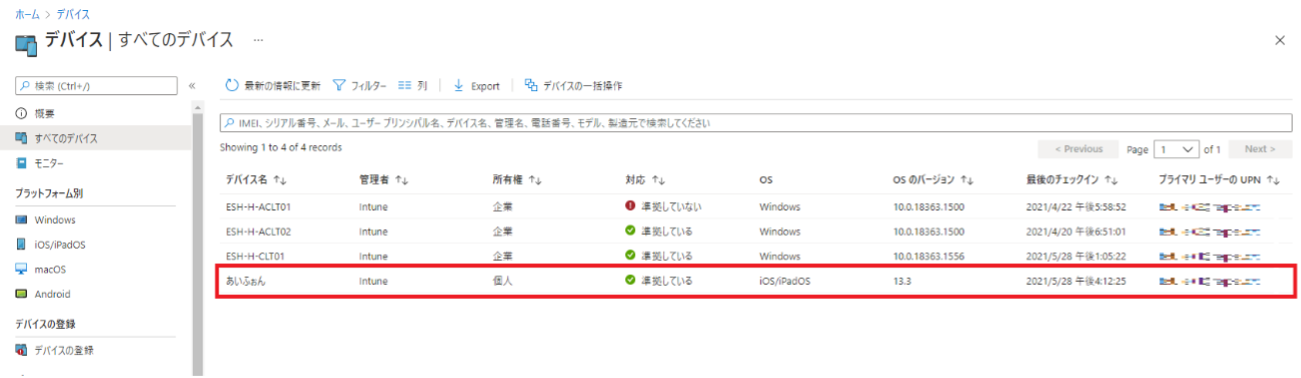This screenshot has width=1301, height=378.
Task: Open the page number dropdown
Action: 1176,149
